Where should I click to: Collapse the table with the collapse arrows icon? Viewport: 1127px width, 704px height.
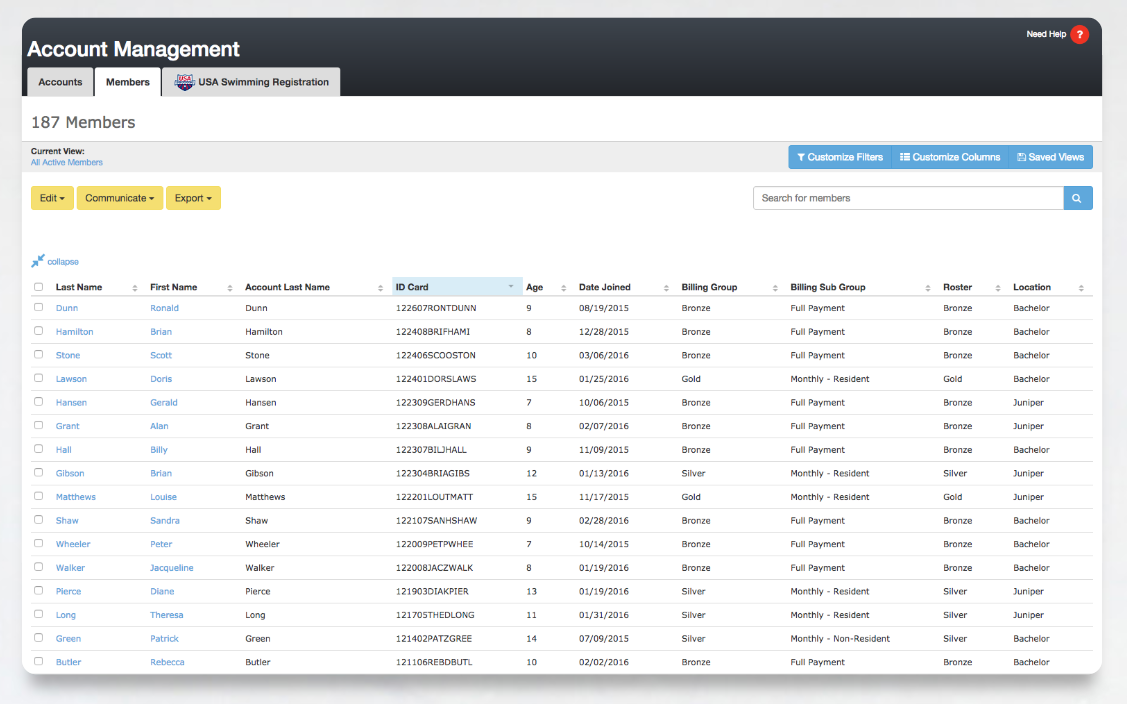pyautogui.click(x=38, y=260)
